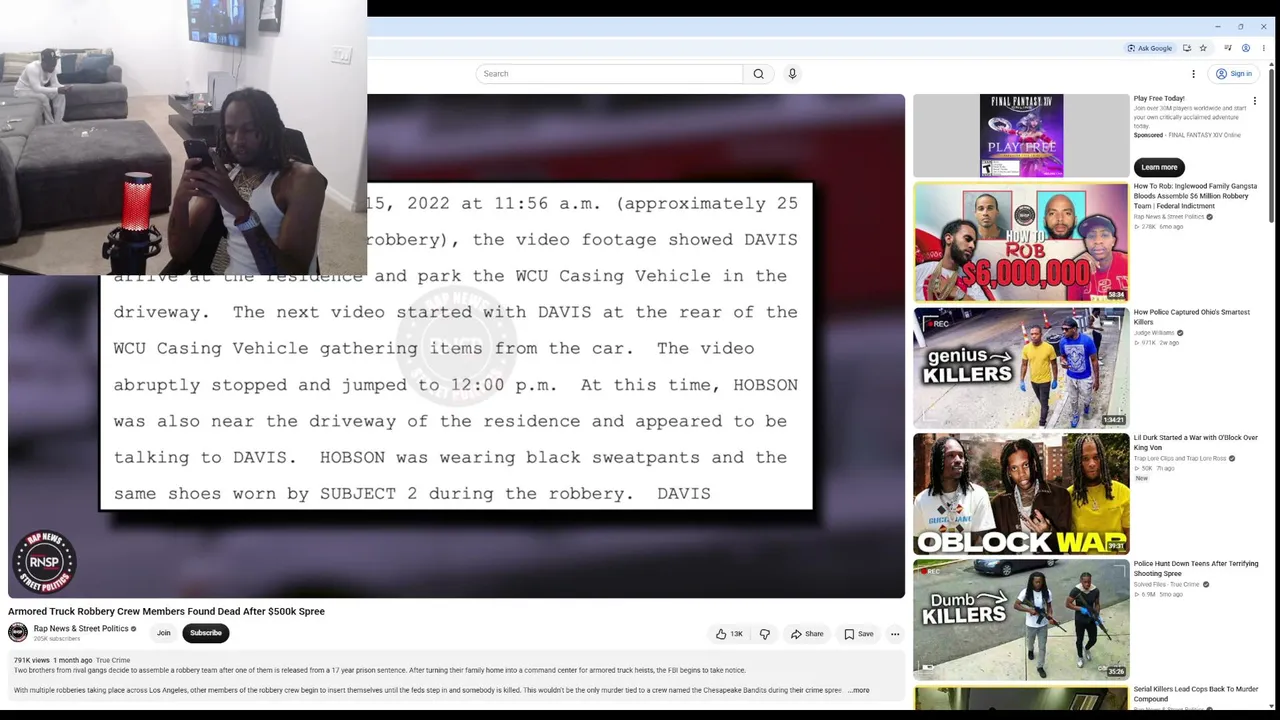1280x720 pixels.
Task: Join the channel membership
Action: click(164, 633)
